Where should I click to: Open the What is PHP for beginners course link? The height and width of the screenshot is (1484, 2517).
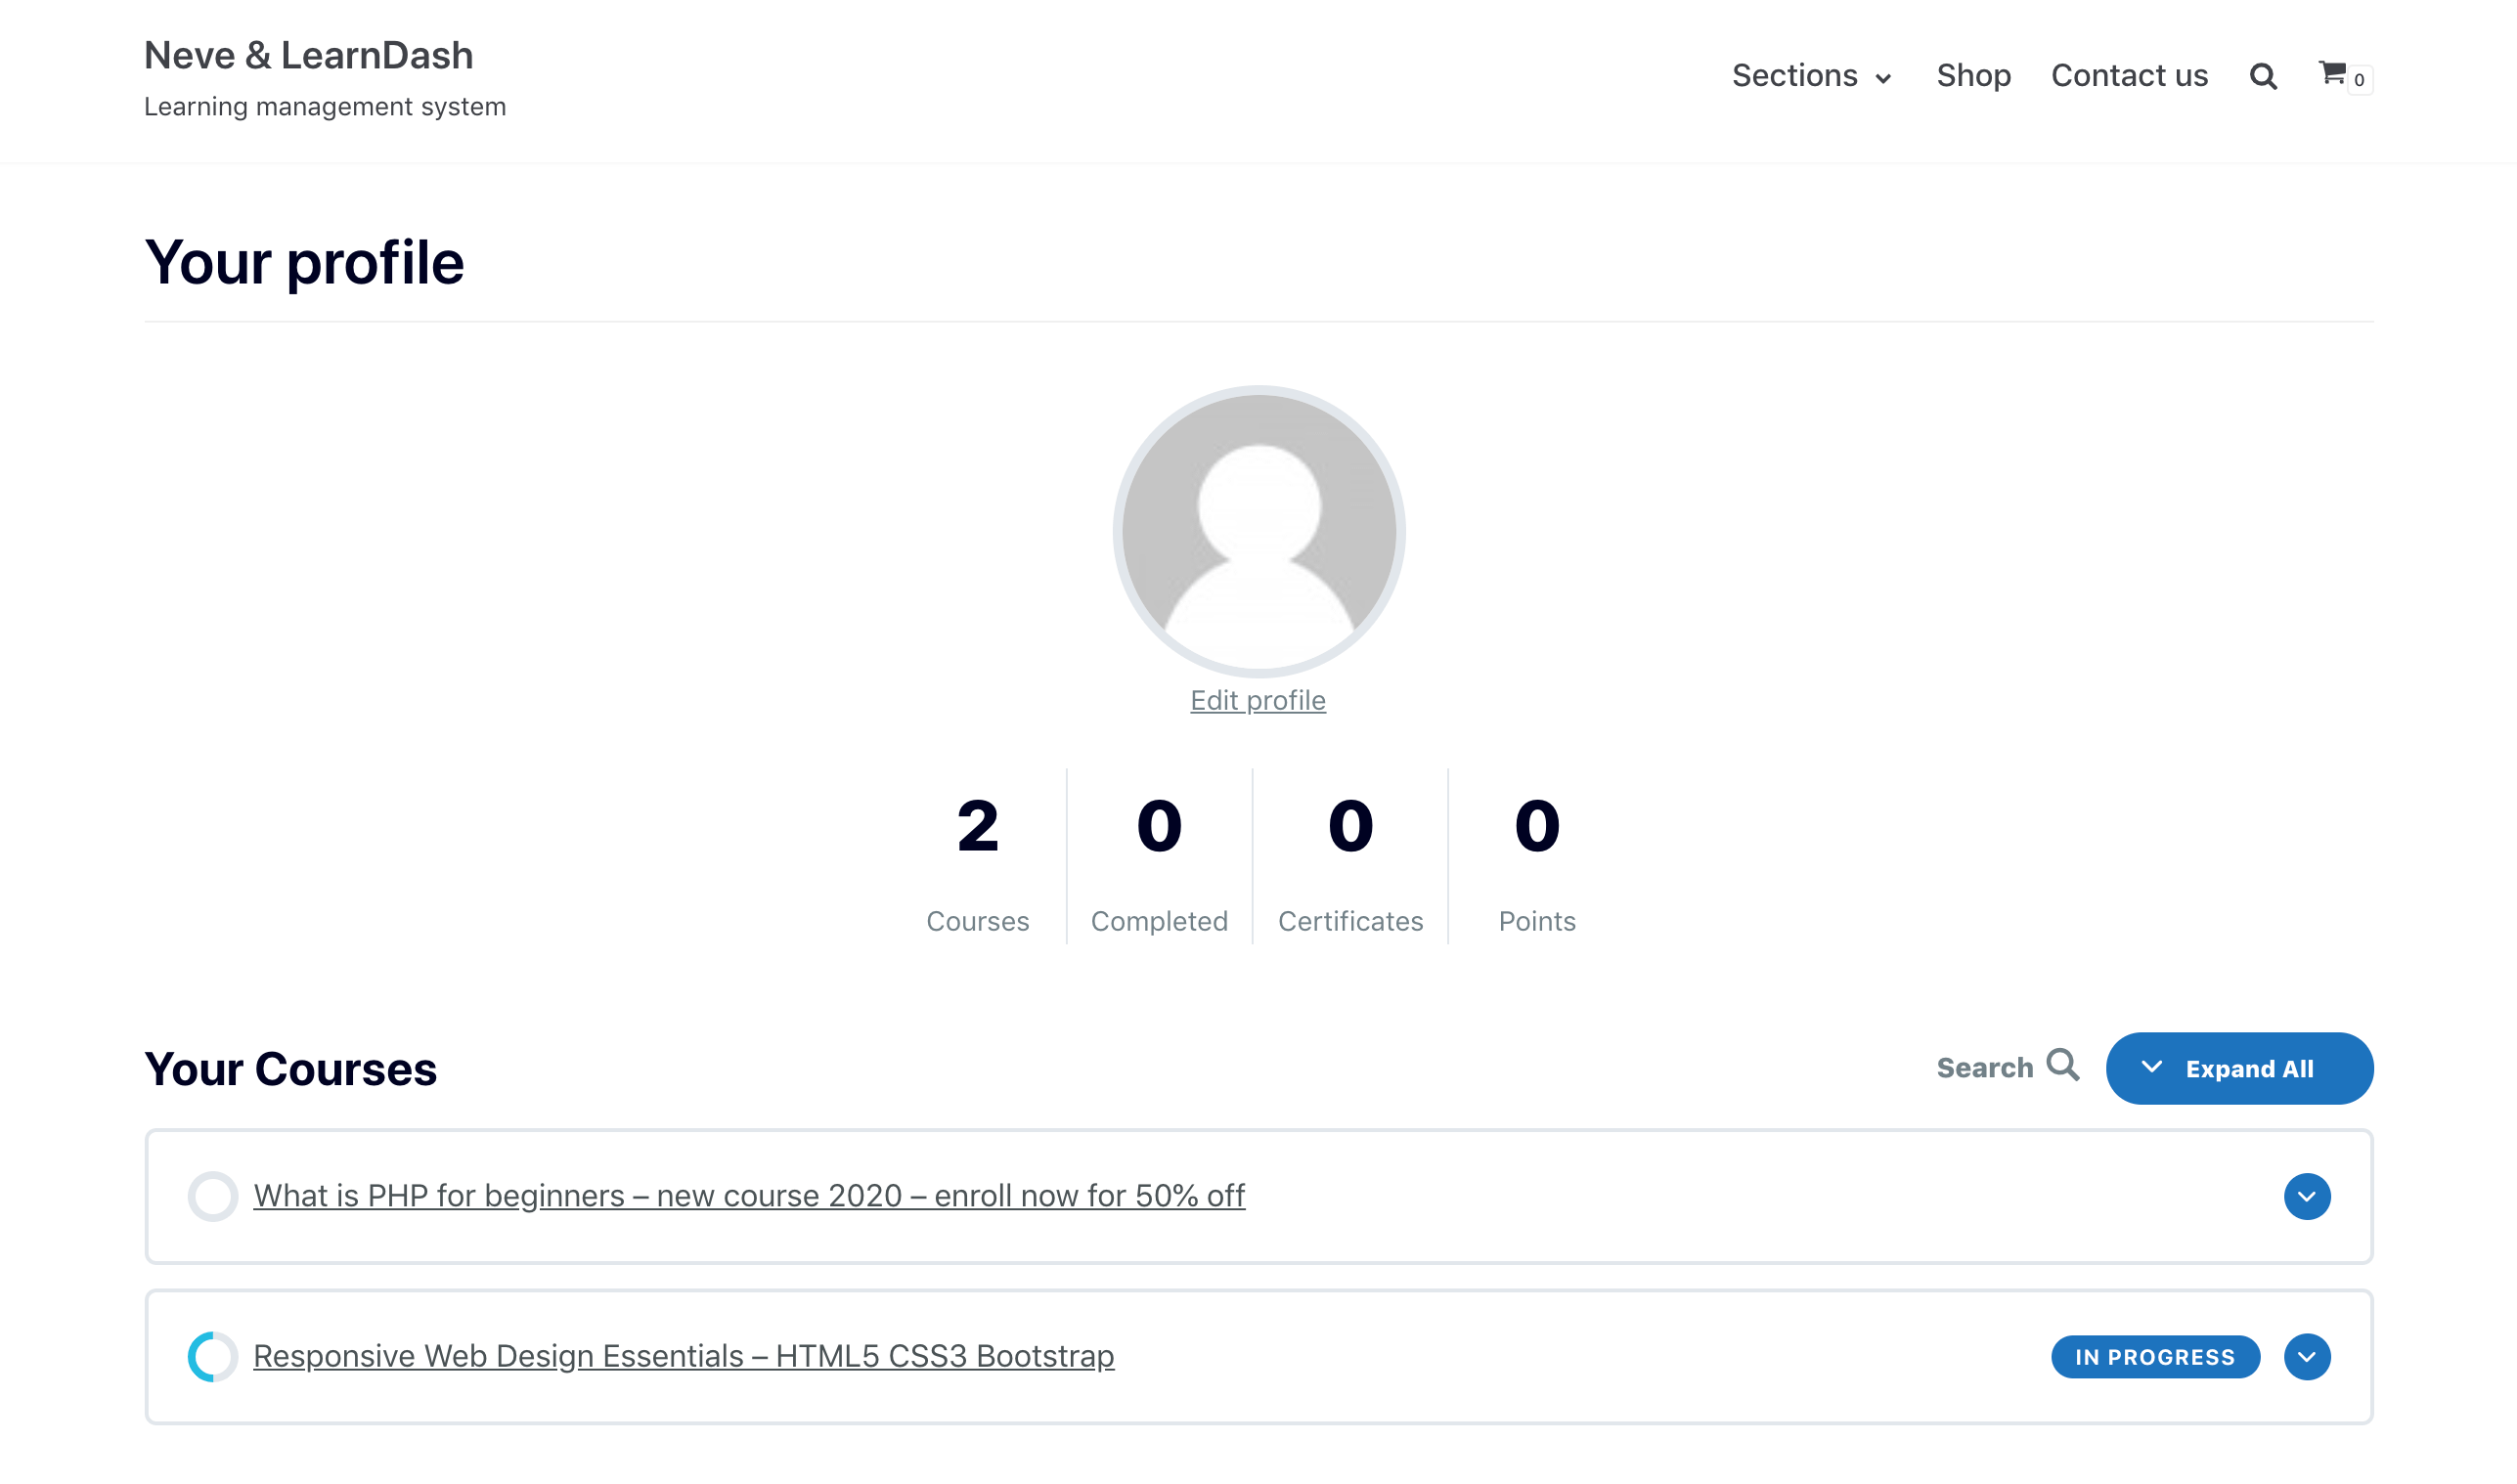[748, 1196]
